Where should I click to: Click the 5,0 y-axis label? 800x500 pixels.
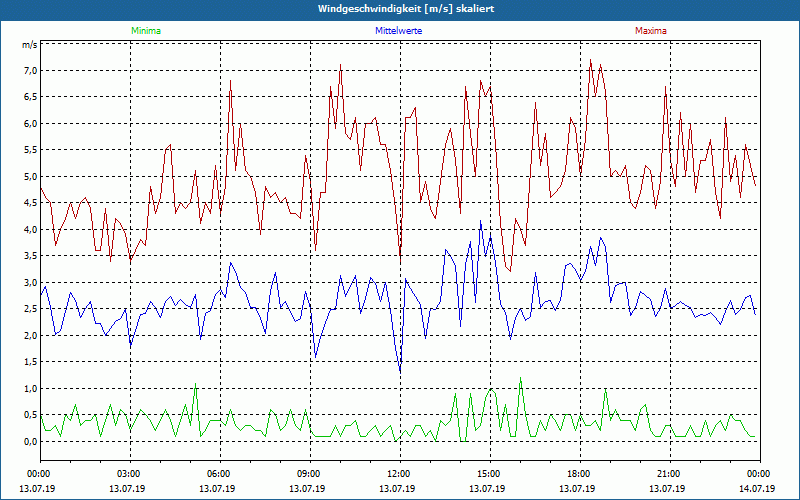tap(31, 177)
